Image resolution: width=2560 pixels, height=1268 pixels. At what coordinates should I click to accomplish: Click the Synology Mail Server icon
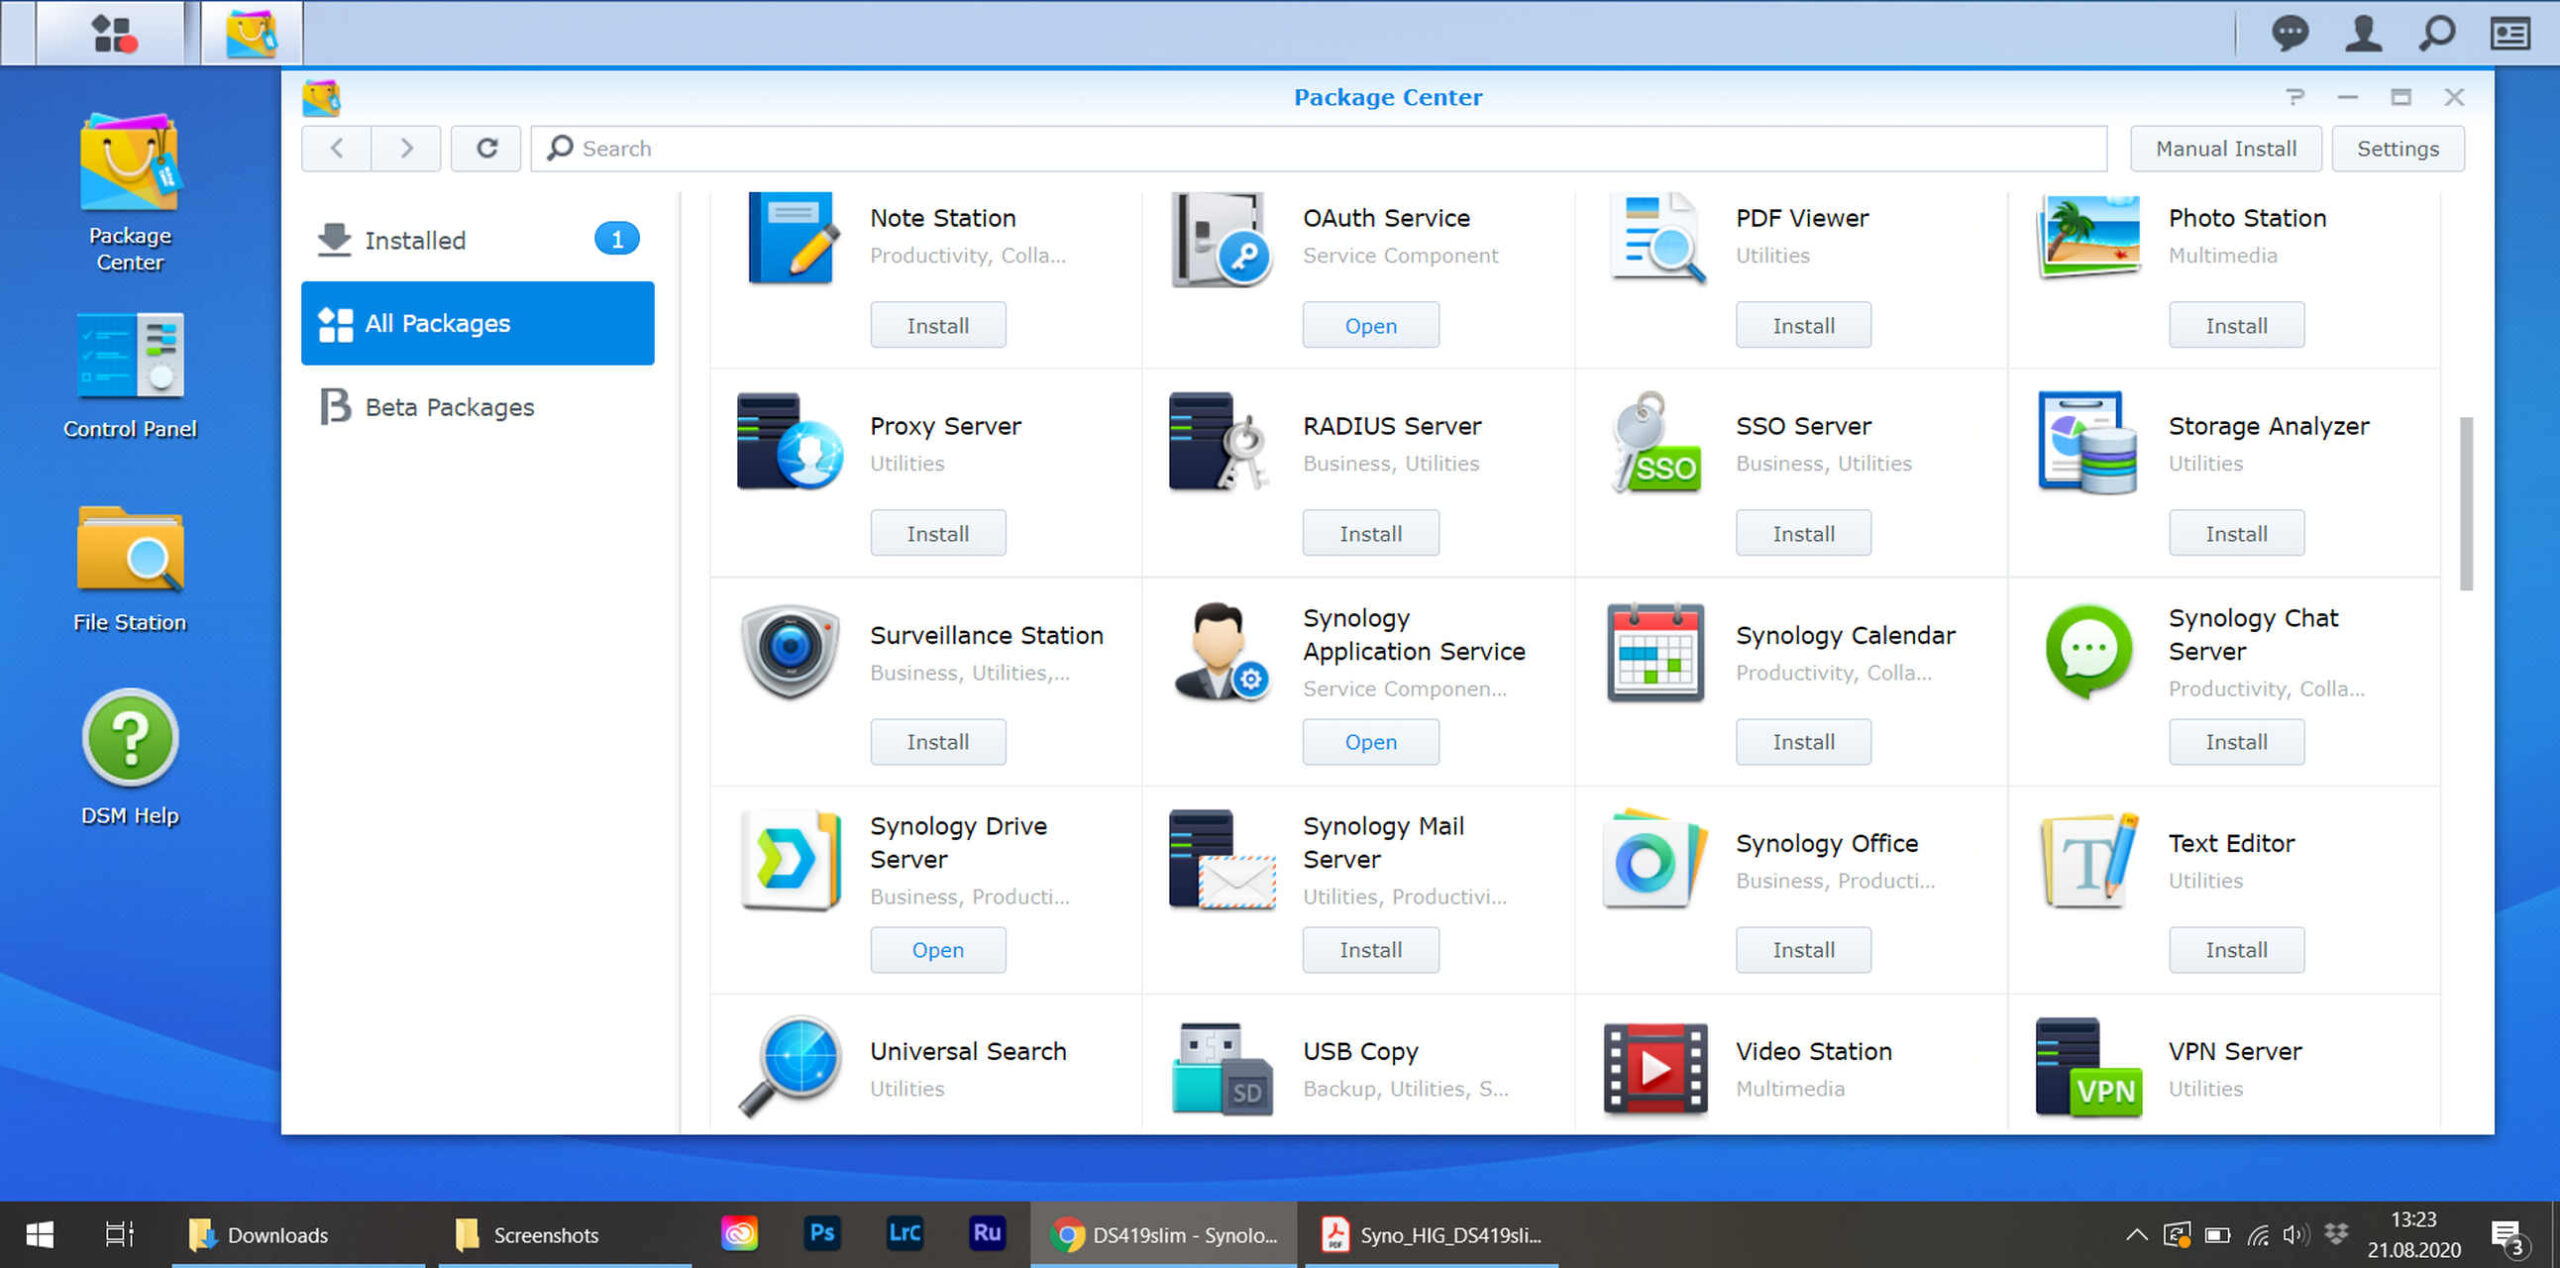(1222, 861)
